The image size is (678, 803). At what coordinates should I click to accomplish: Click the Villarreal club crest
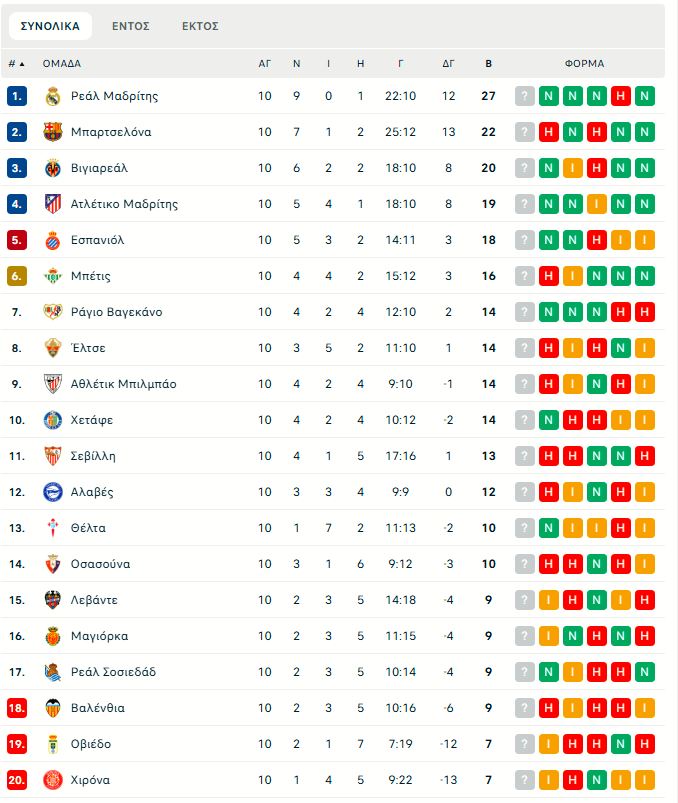[x=53, y=168]
